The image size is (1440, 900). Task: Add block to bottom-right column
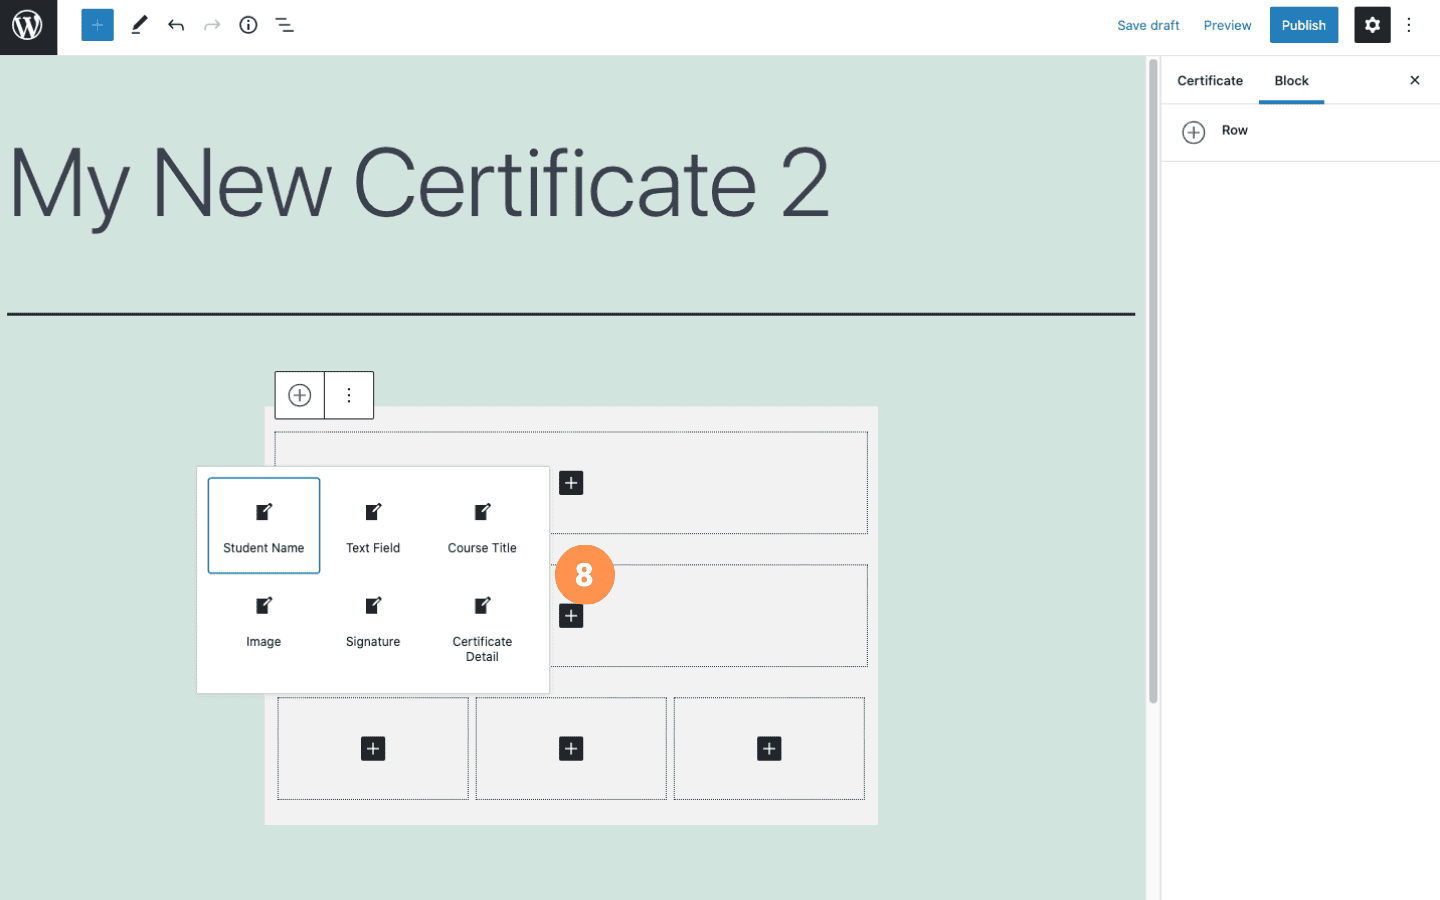click(769, 749)
